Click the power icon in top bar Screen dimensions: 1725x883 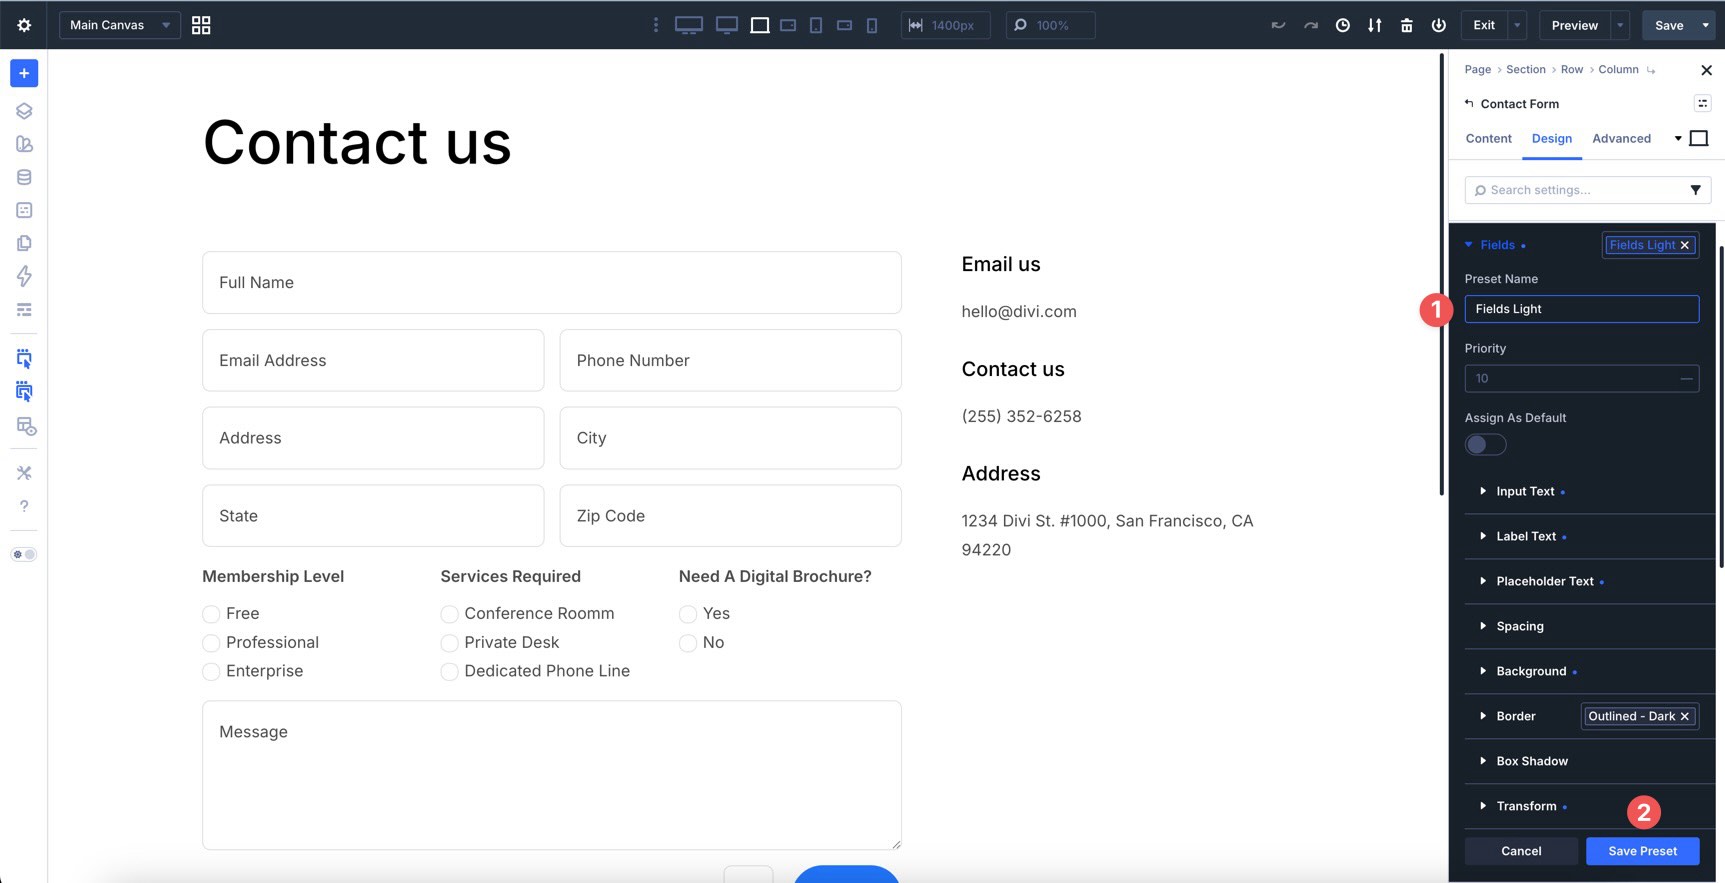point(1439,25)
